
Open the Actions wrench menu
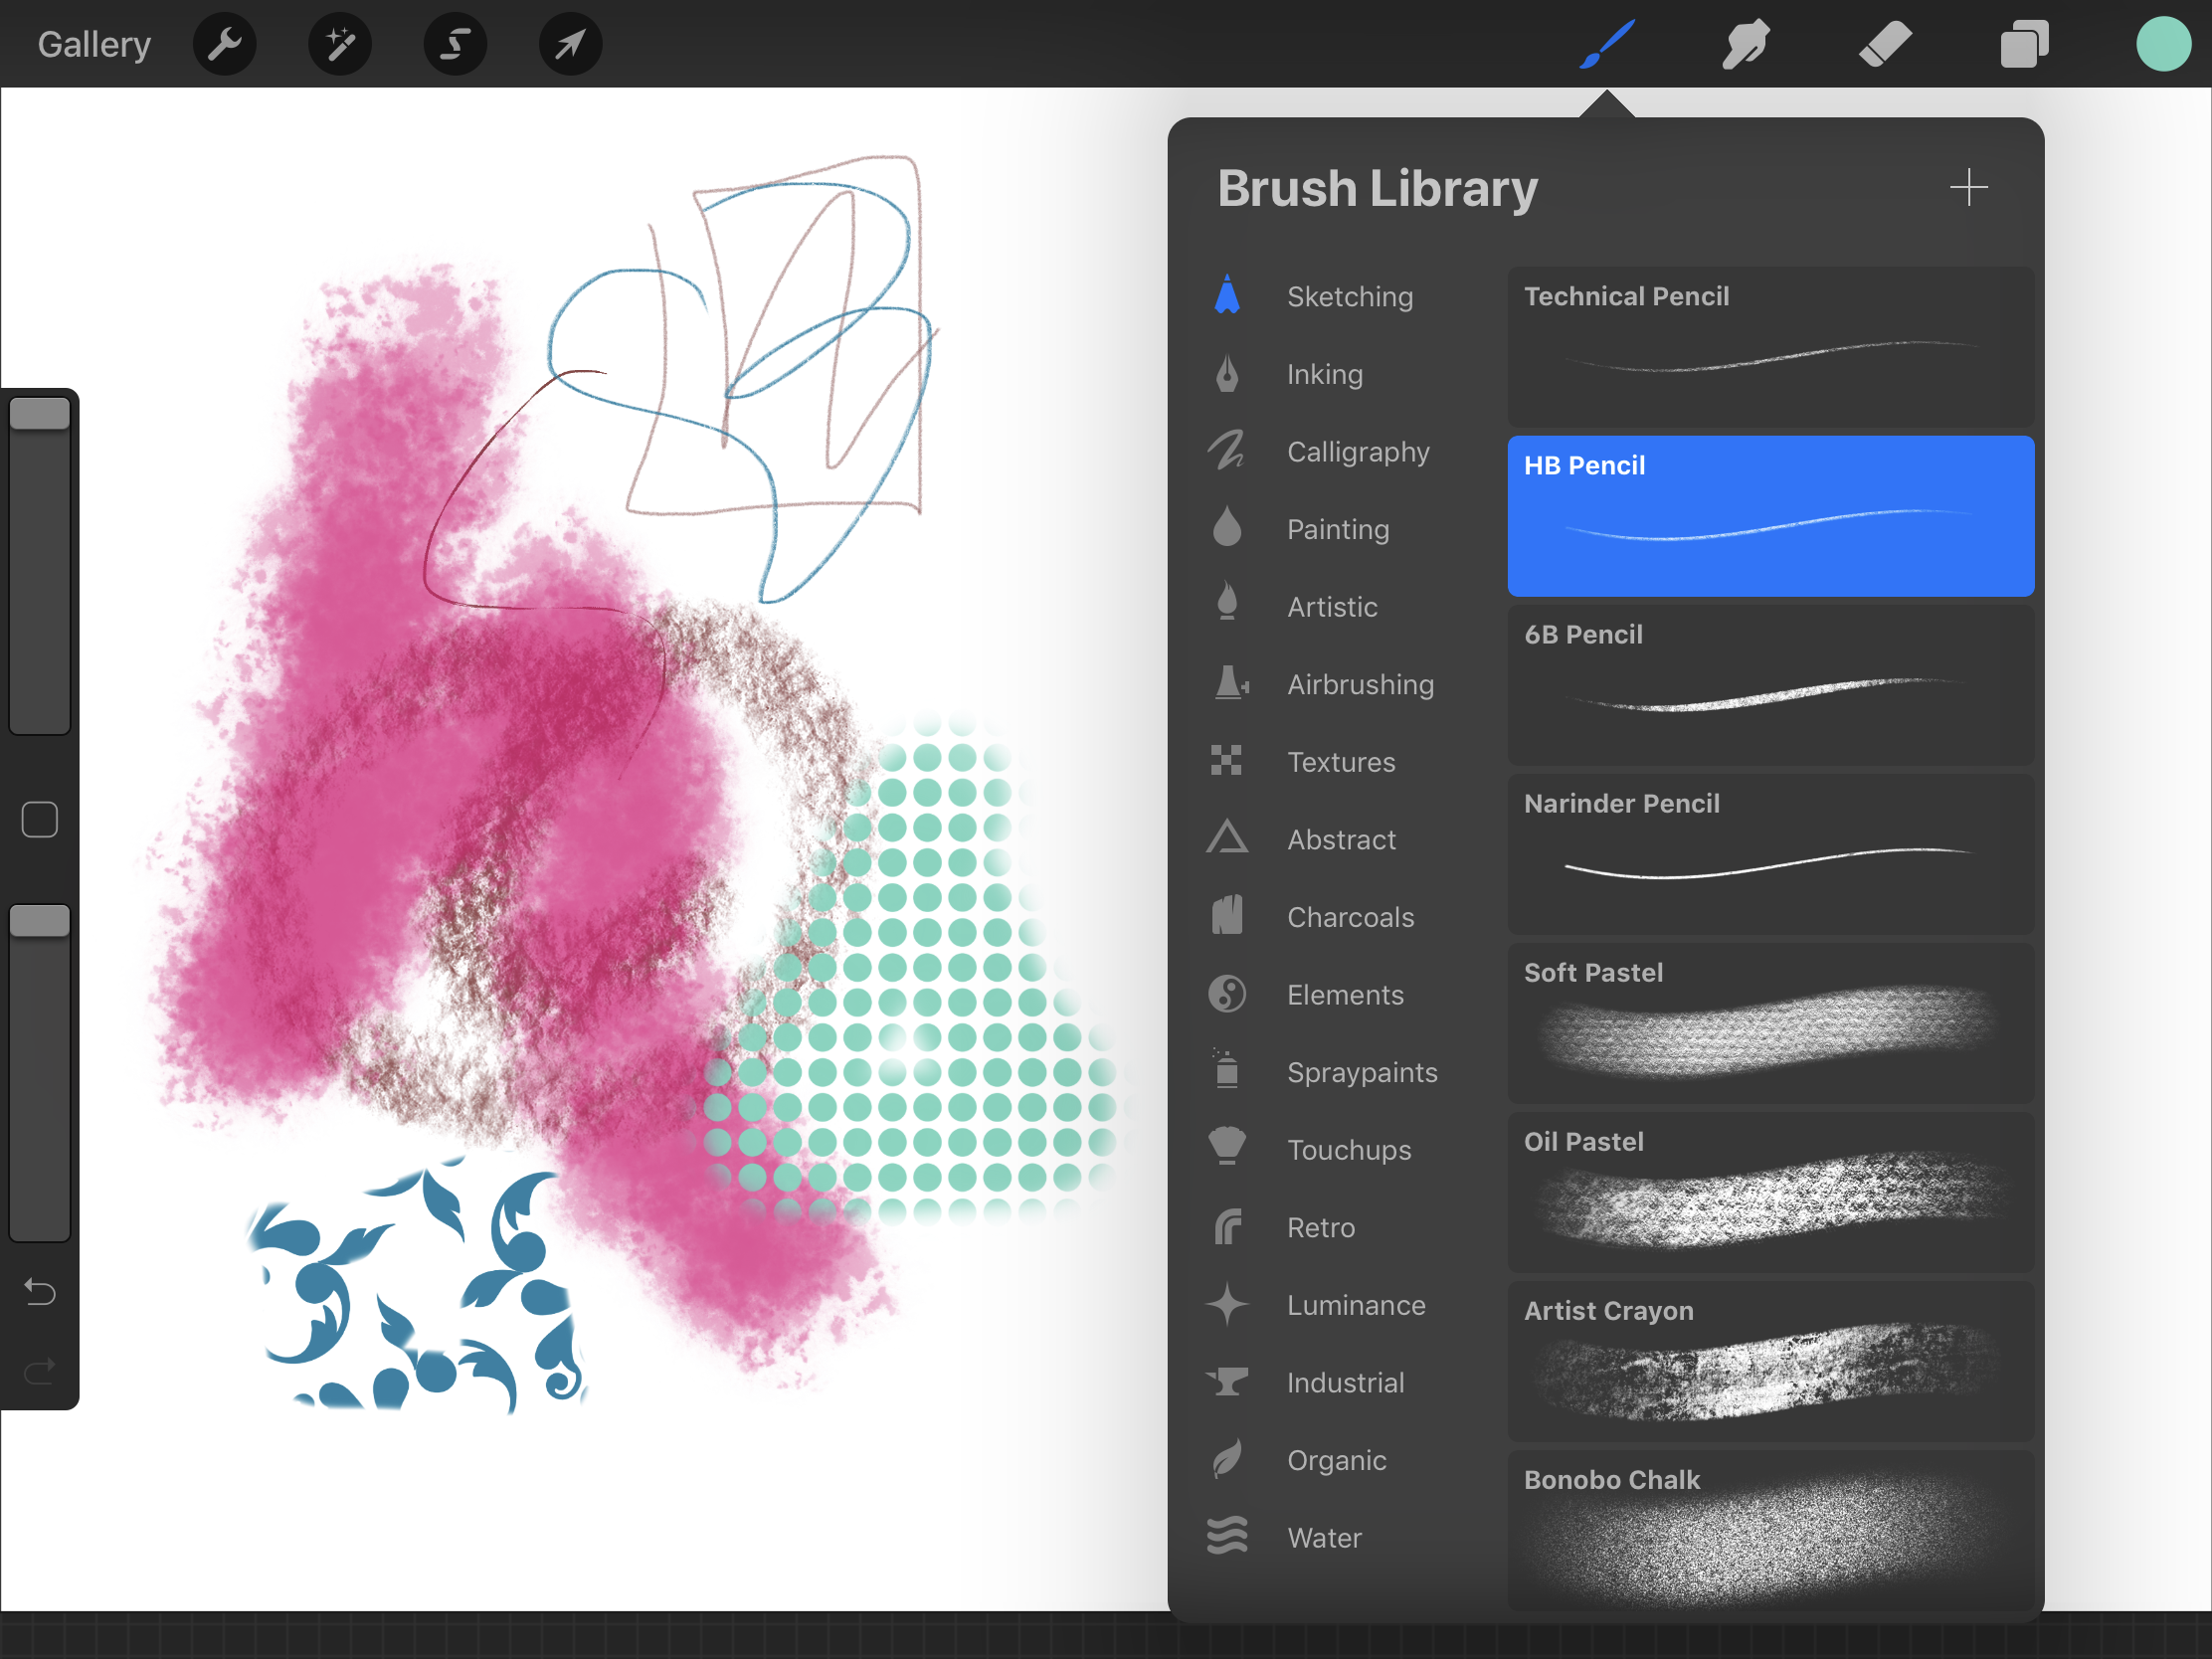click(224, 44)
